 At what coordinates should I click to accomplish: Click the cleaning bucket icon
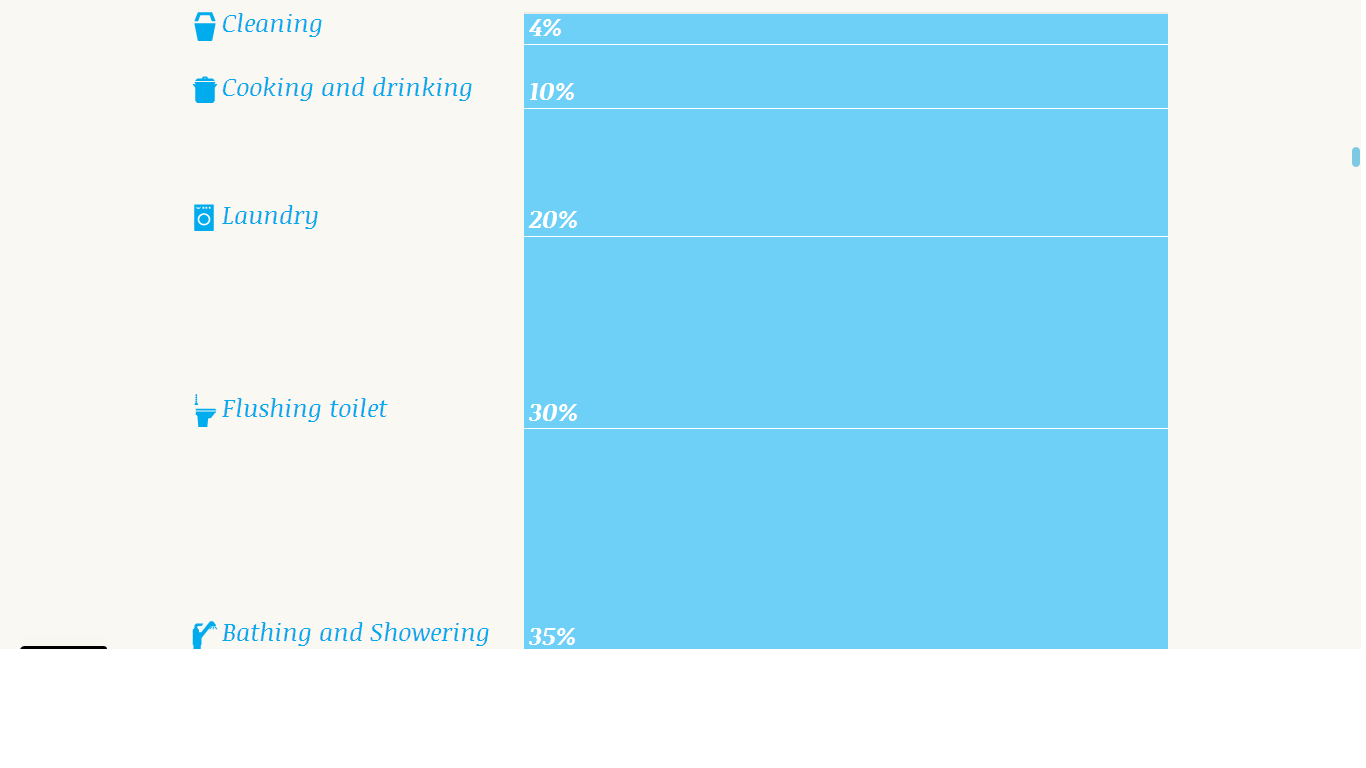(204, 27)
